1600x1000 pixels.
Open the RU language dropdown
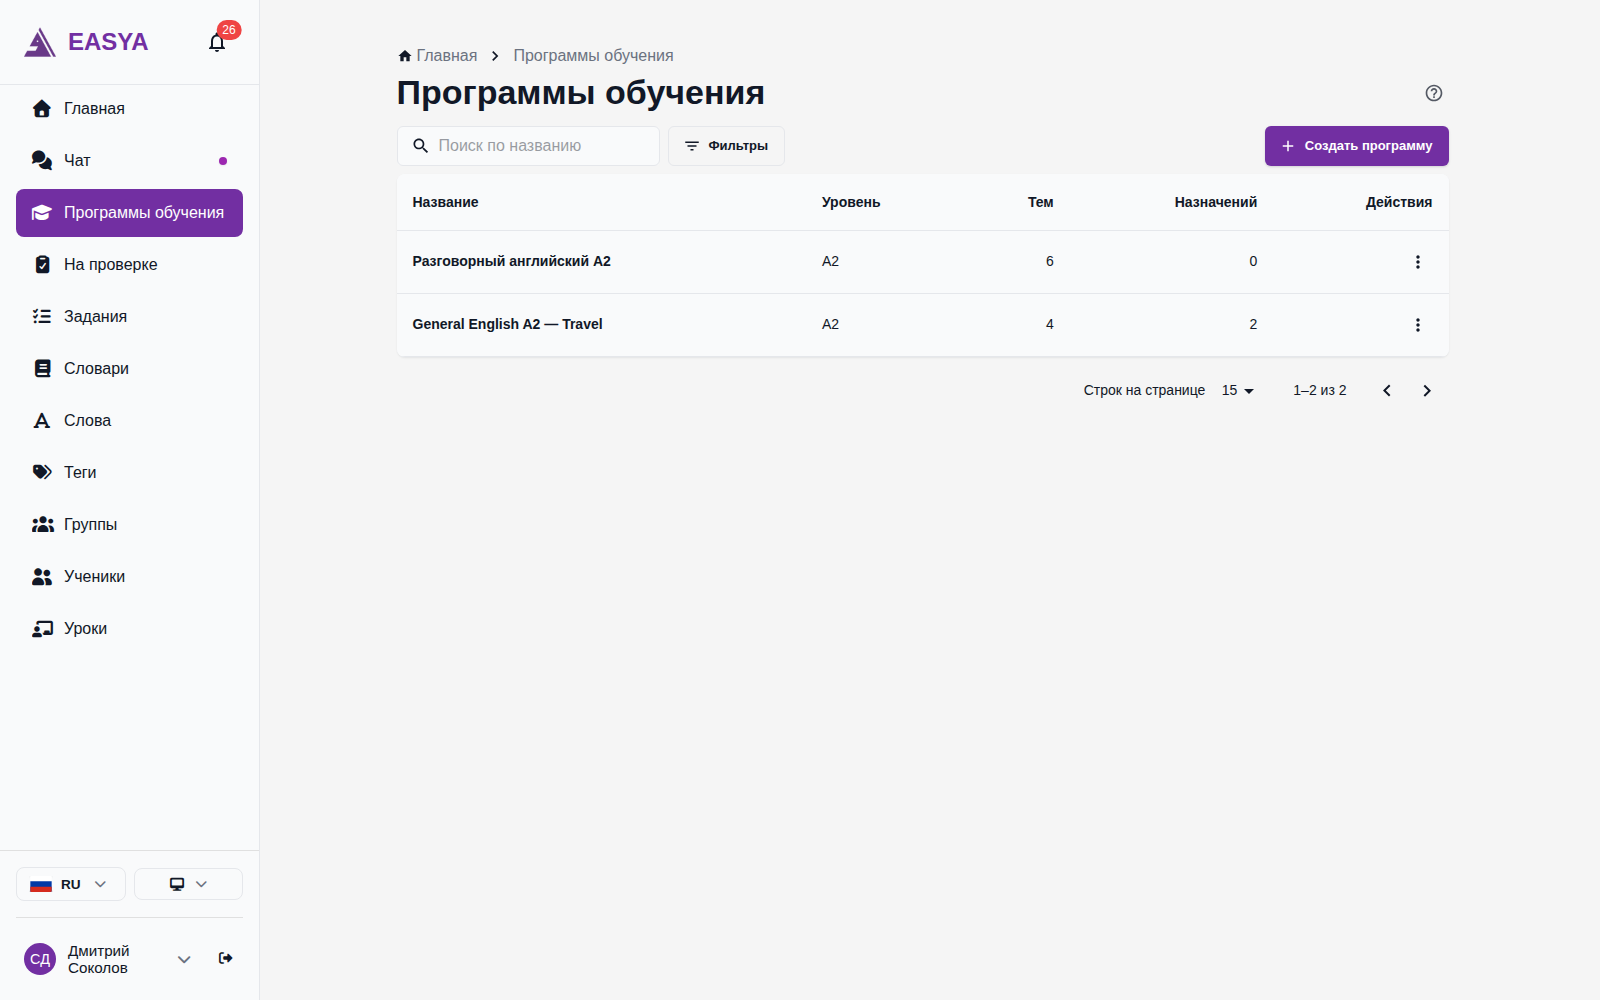coord(71,884)
